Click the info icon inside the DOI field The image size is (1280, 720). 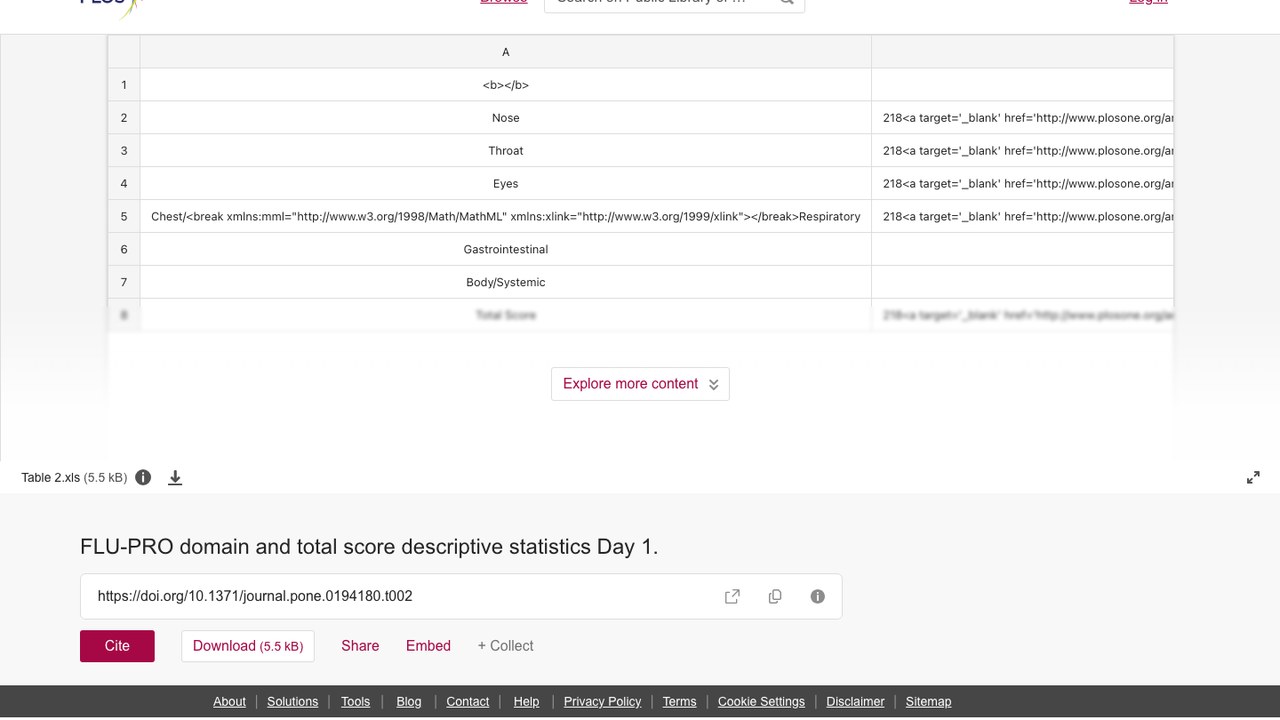(x=818, y=597)
